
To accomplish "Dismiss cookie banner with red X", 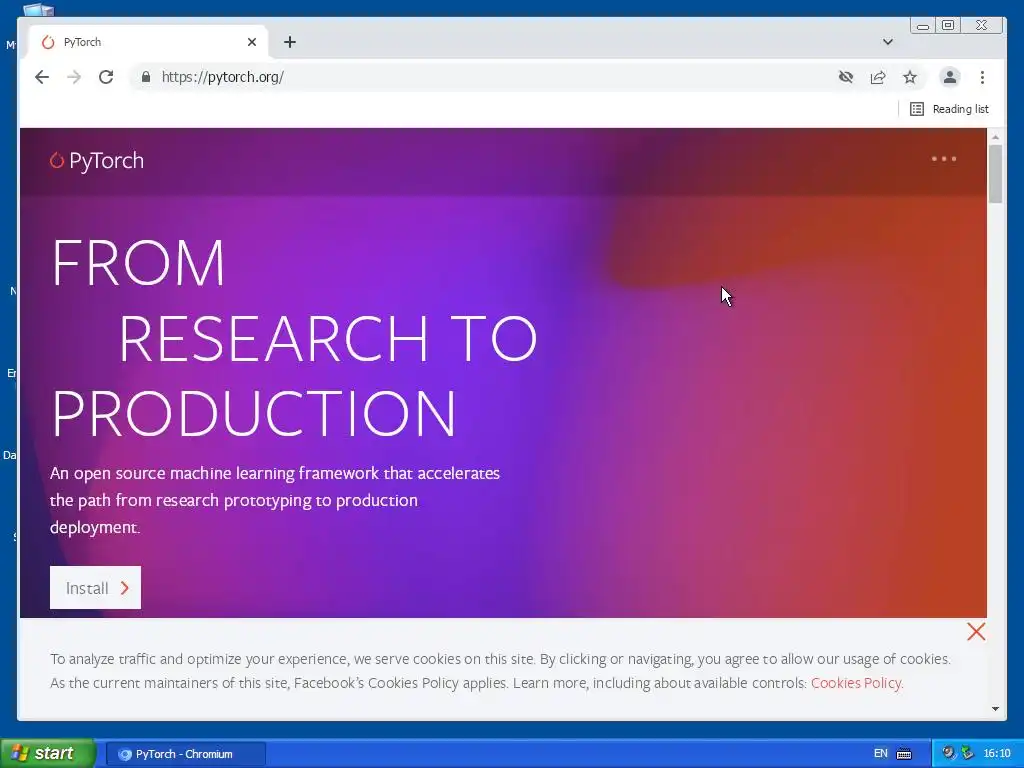I will coord(976,632).
